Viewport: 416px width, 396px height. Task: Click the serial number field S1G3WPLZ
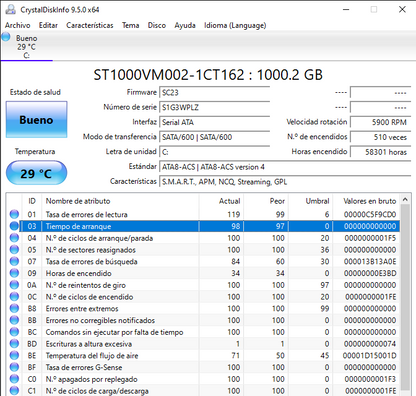pos(215,107)
